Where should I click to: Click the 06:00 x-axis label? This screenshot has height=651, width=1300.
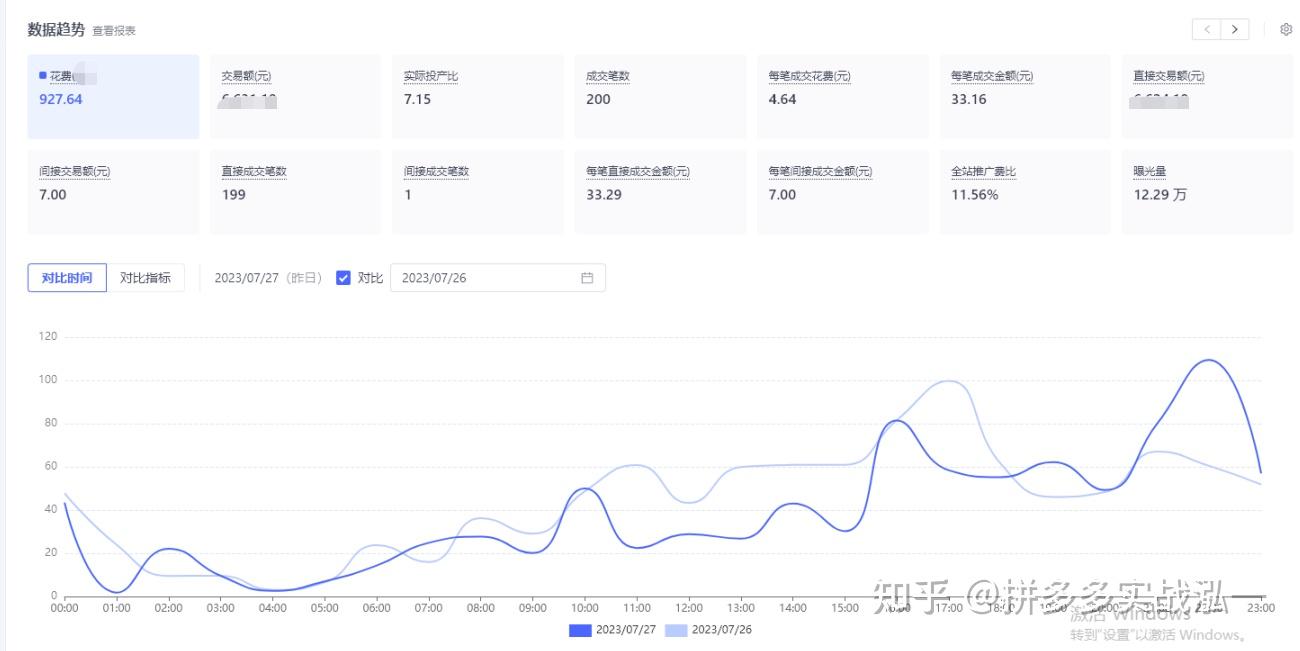point(377,608)
